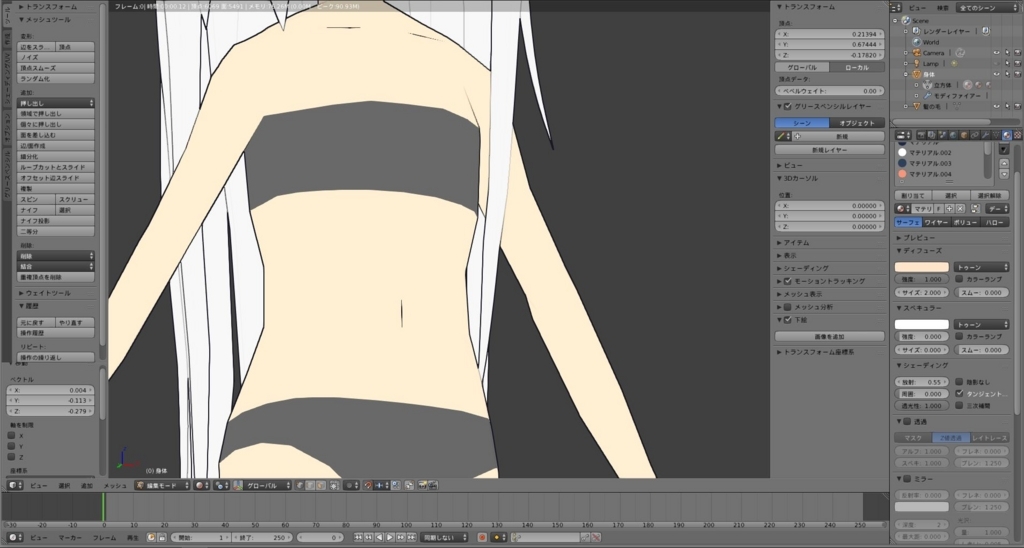This screenshot has width=1024, height=548.
Task: Jump to the last frame in timeline
Action: click(x=411, y=538)
